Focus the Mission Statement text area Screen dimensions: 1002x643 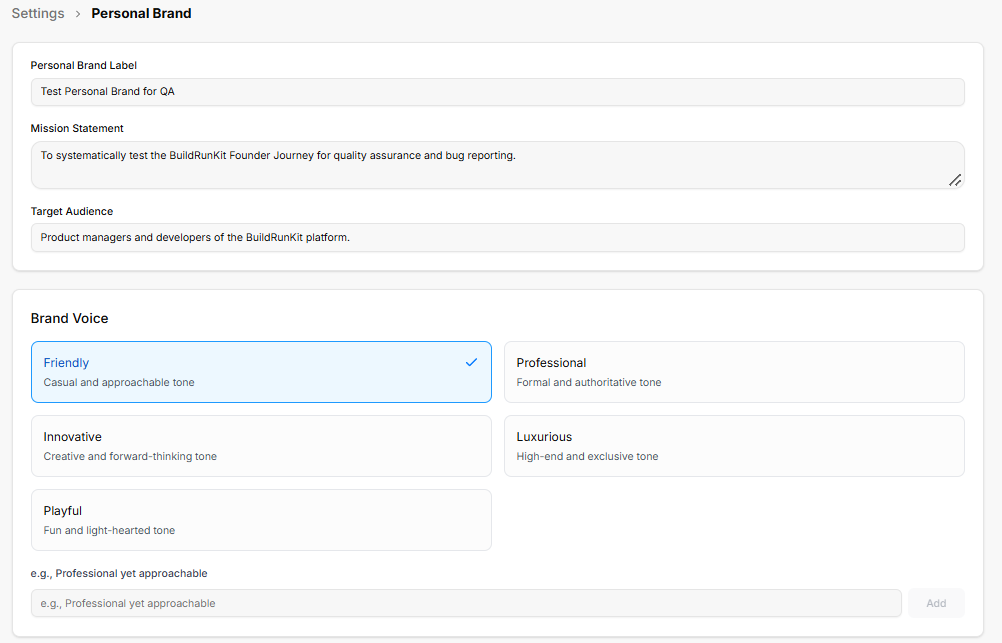coord(497,165)
